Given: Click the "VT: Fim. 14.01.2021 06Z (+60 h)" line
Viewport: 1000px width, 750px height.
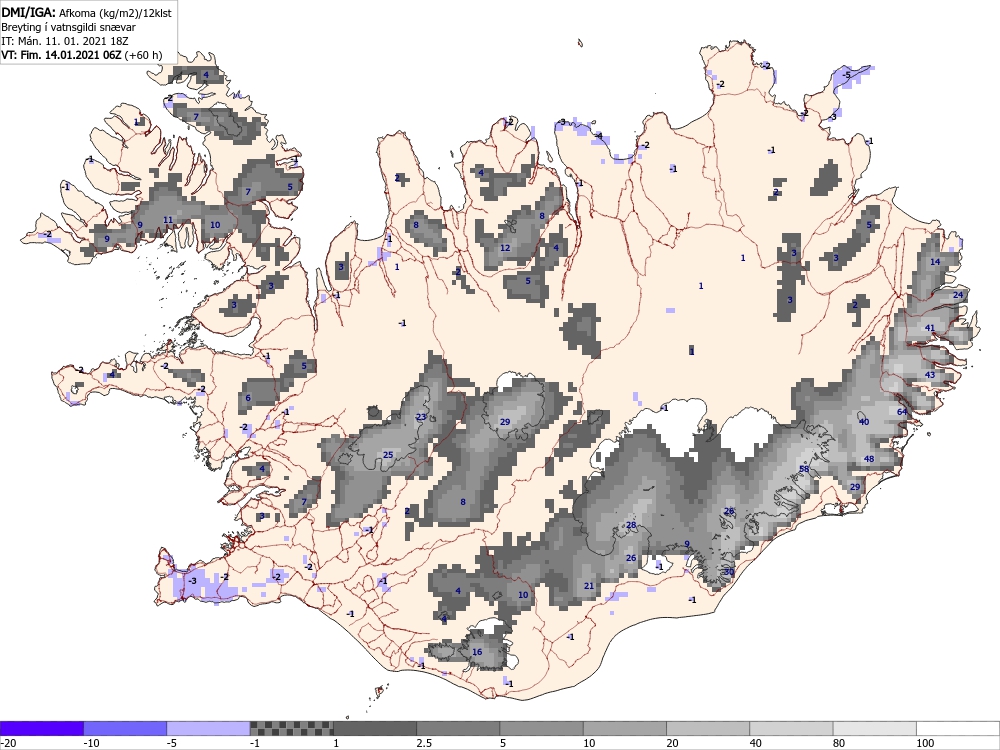Looking at the screenshot, I should (82, 55).
